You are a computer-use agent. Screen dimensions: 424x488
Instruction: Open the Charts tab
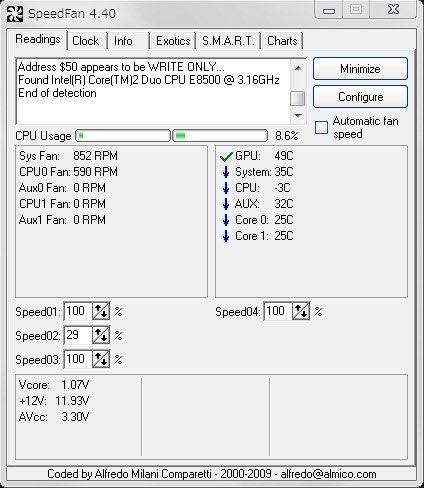pos(282,41)
